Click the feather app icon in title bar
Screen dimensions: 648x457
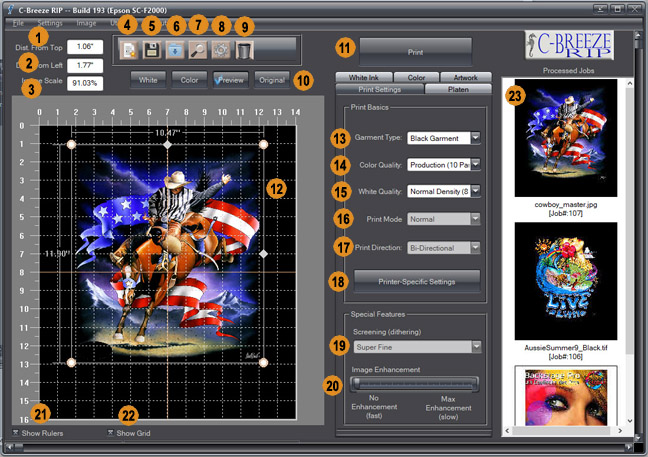click(10, 10)
